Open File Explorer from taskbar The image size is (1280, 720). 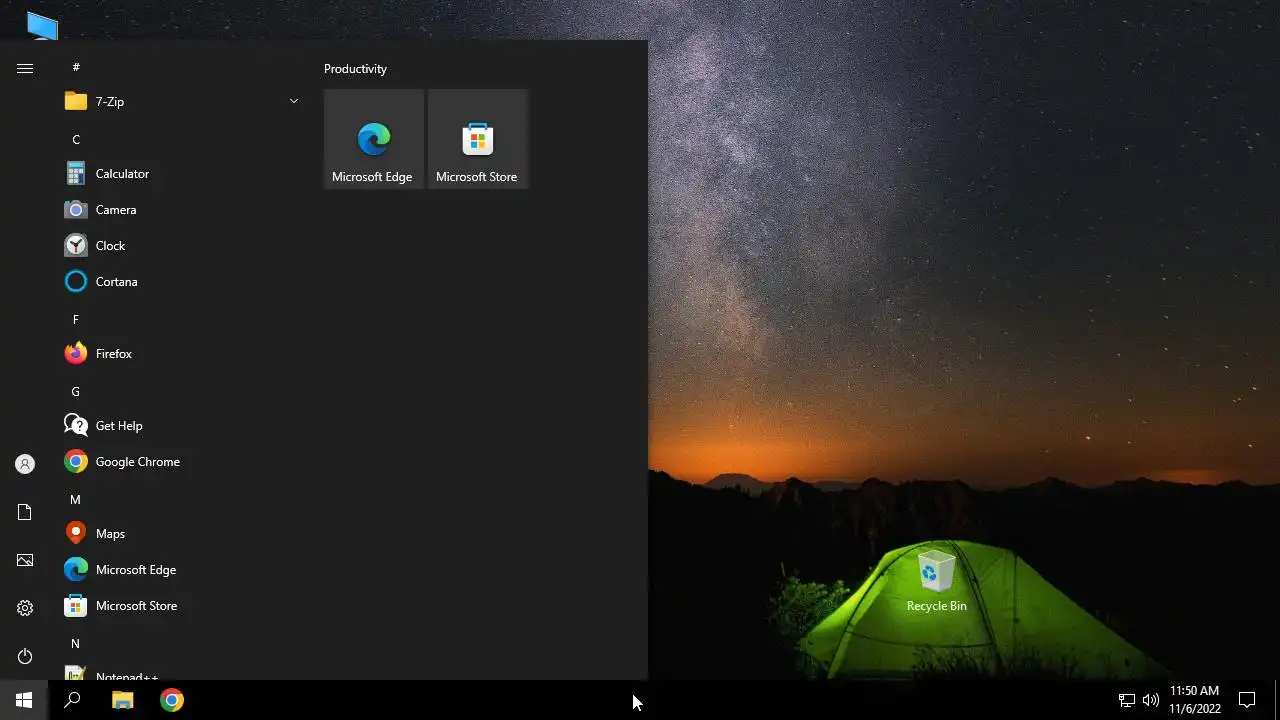click(122, 700)
